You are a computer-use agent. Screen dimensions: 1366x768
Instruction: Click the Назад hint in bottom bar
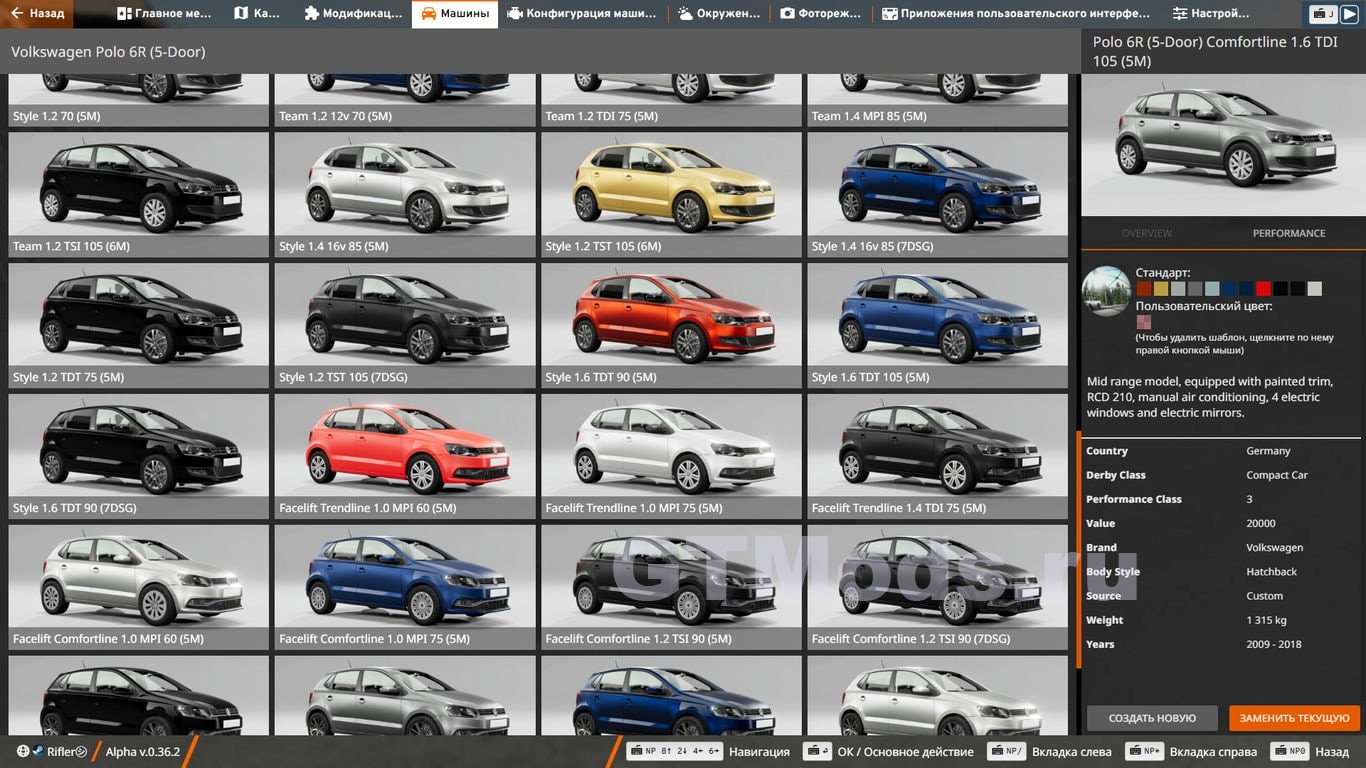coord(1310,752)
